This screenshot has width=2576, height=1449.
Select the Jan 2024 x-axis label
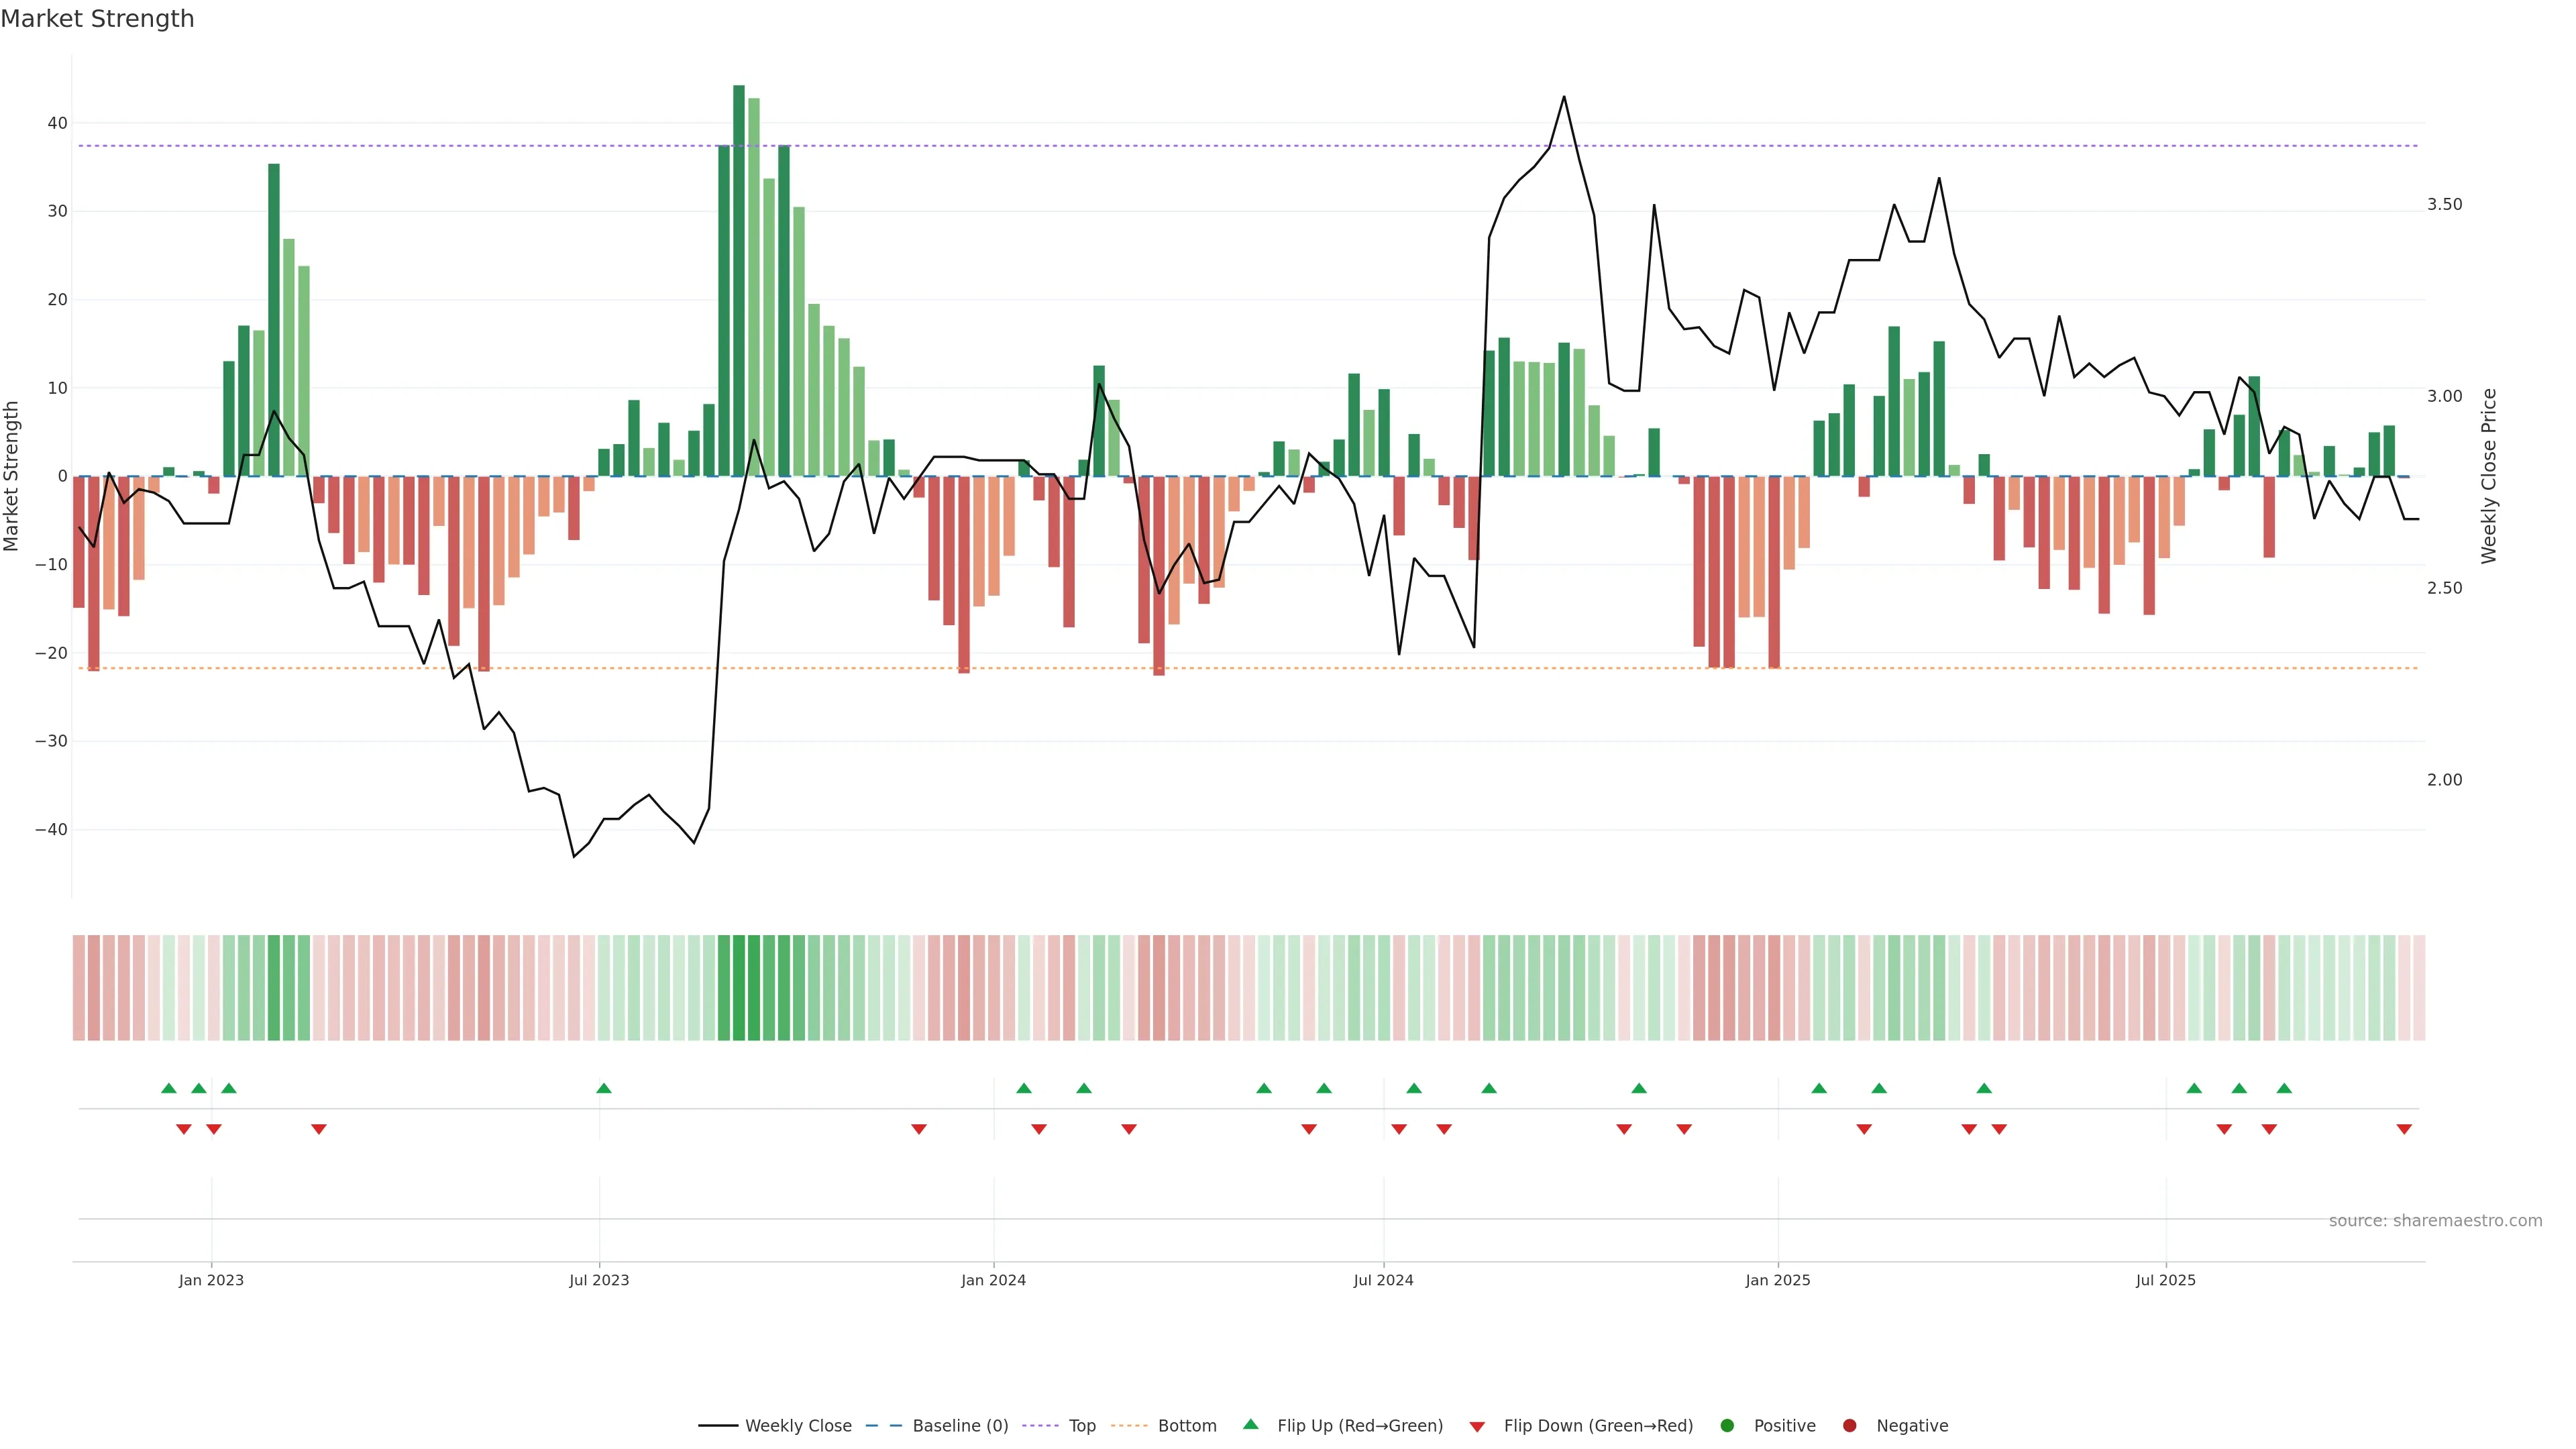pos(993,1280)
